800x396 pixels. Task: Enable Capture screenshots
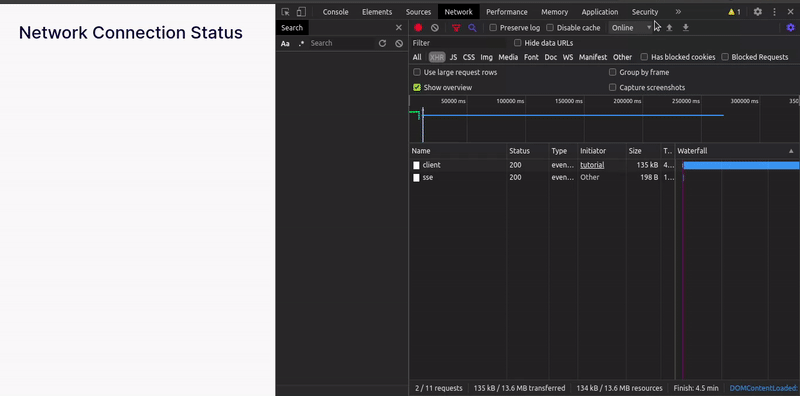[x=612, y=87]
